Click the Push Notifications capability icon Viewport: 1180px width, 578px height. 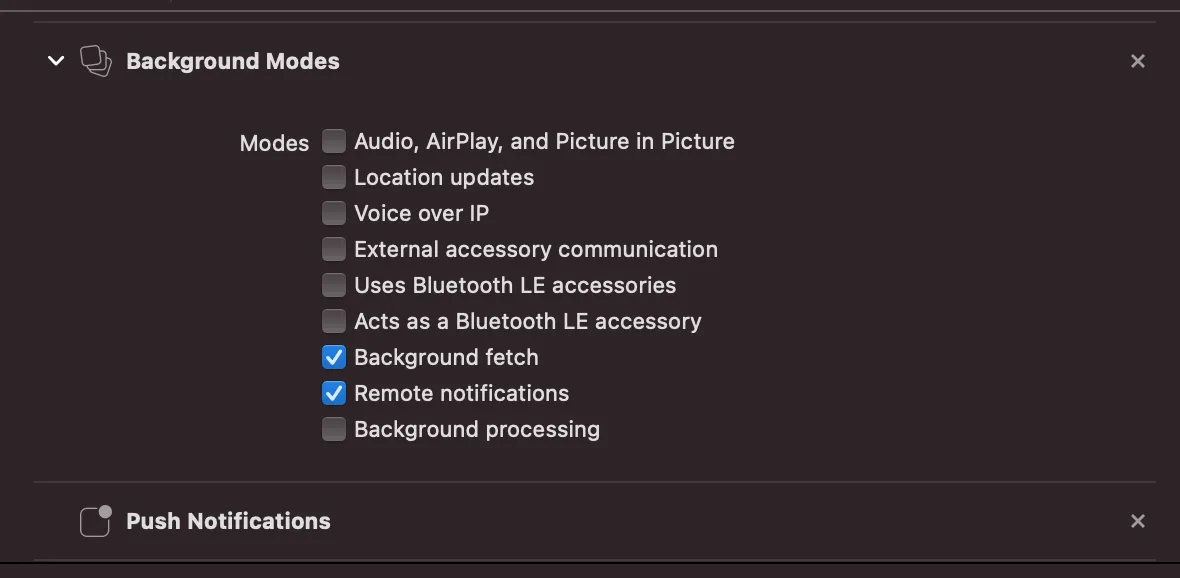(x=96, y=521)
